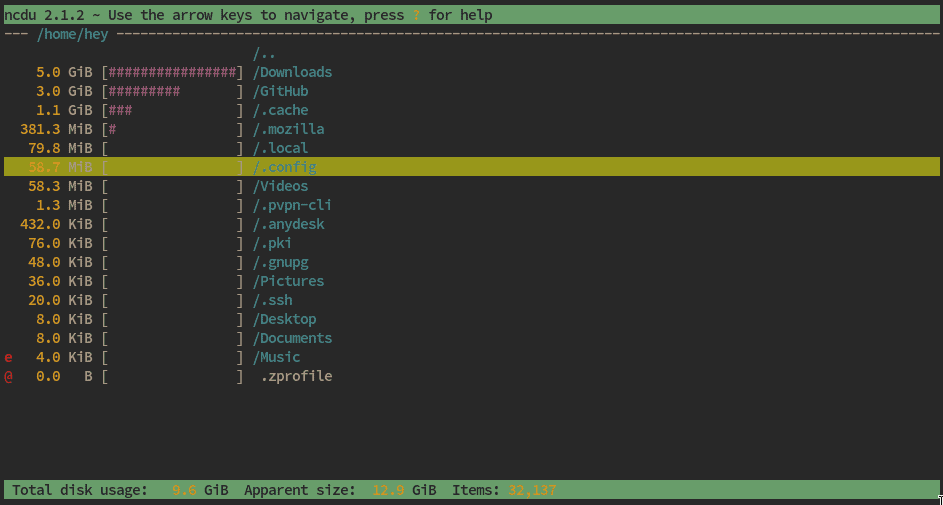Screen dimensions: 943x505
Task: Click the /home/hey path header
Action: pyautogui.click(x=72, y=34)
